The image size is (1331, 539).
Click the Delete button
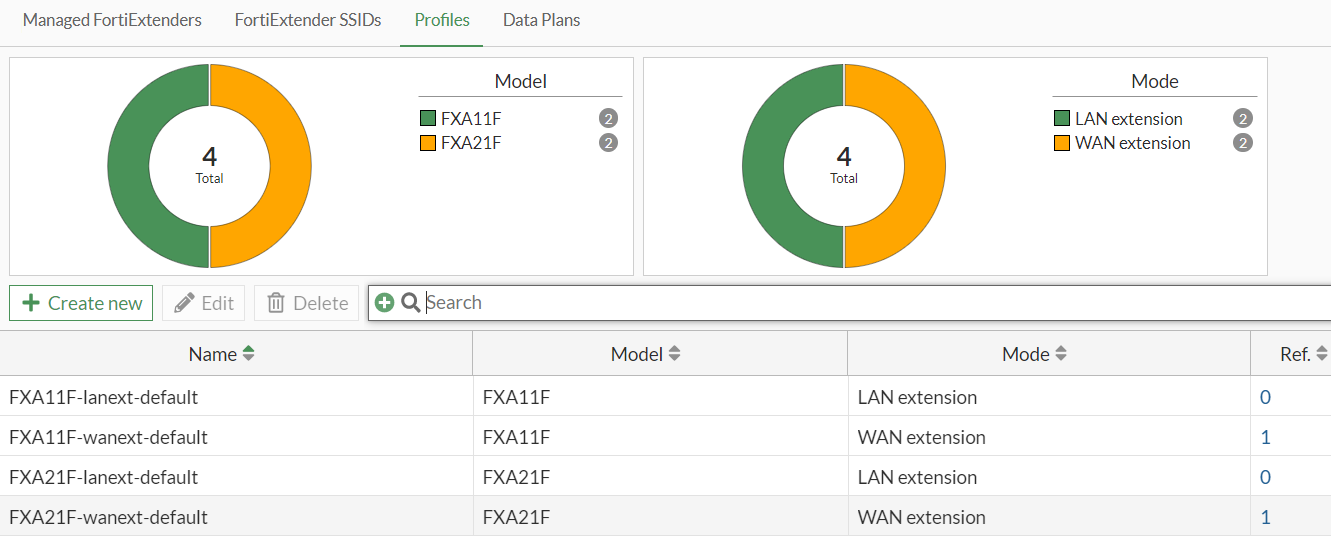(x=308, y=303)
